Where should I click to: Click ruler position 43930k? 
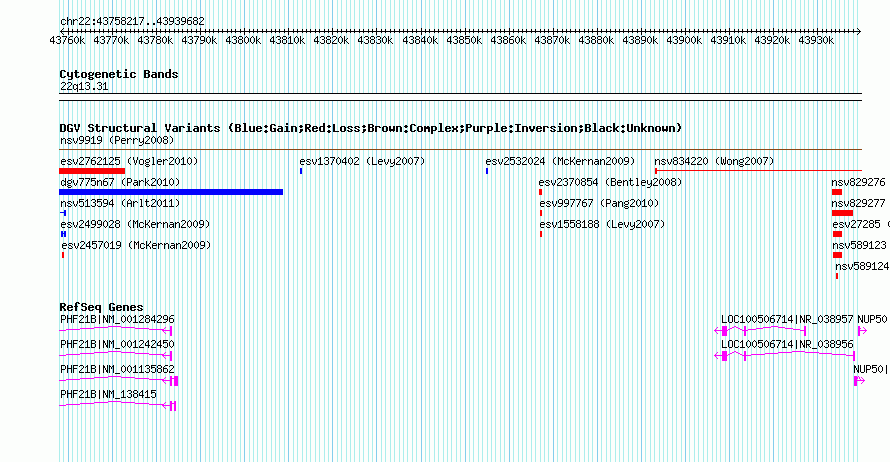coord(816,40)
